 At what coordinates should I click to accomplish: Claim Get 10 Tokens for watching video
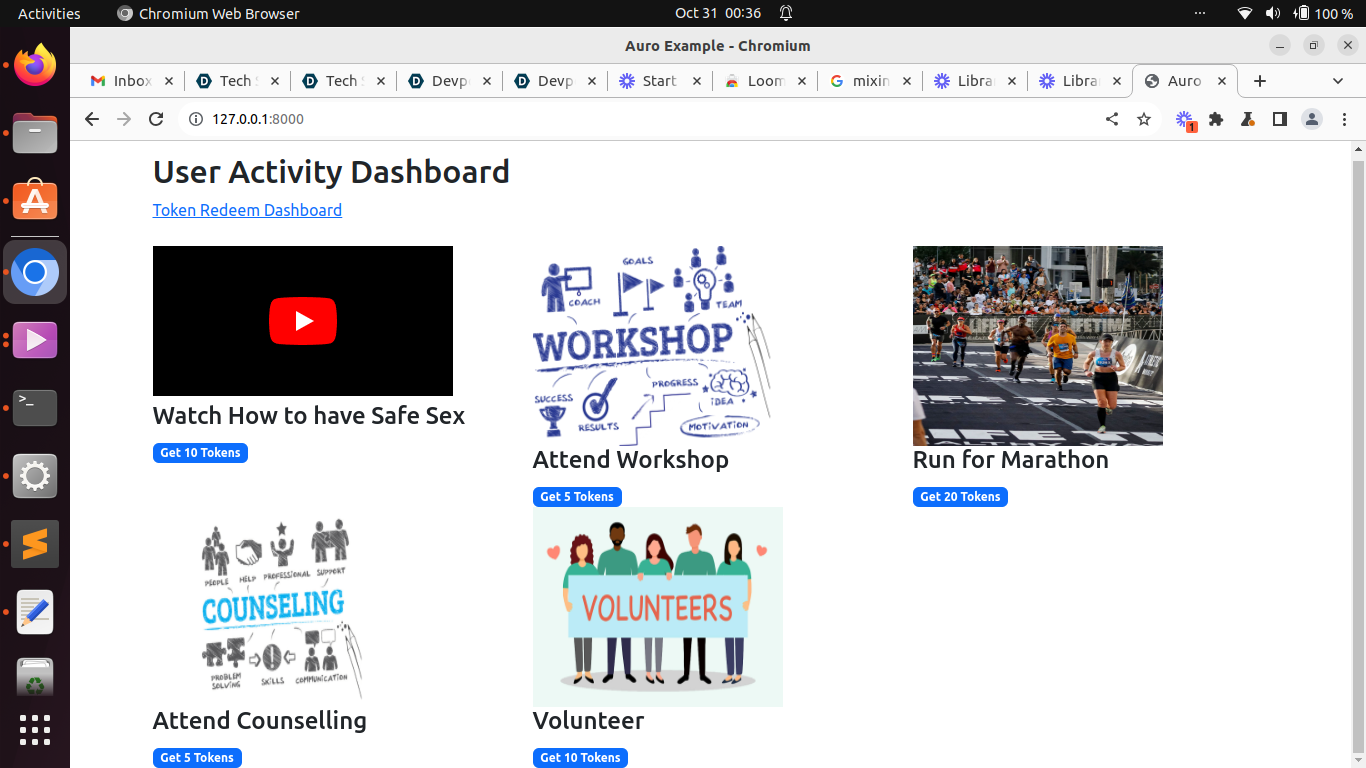pyautogui.click(x=200, y=453)
